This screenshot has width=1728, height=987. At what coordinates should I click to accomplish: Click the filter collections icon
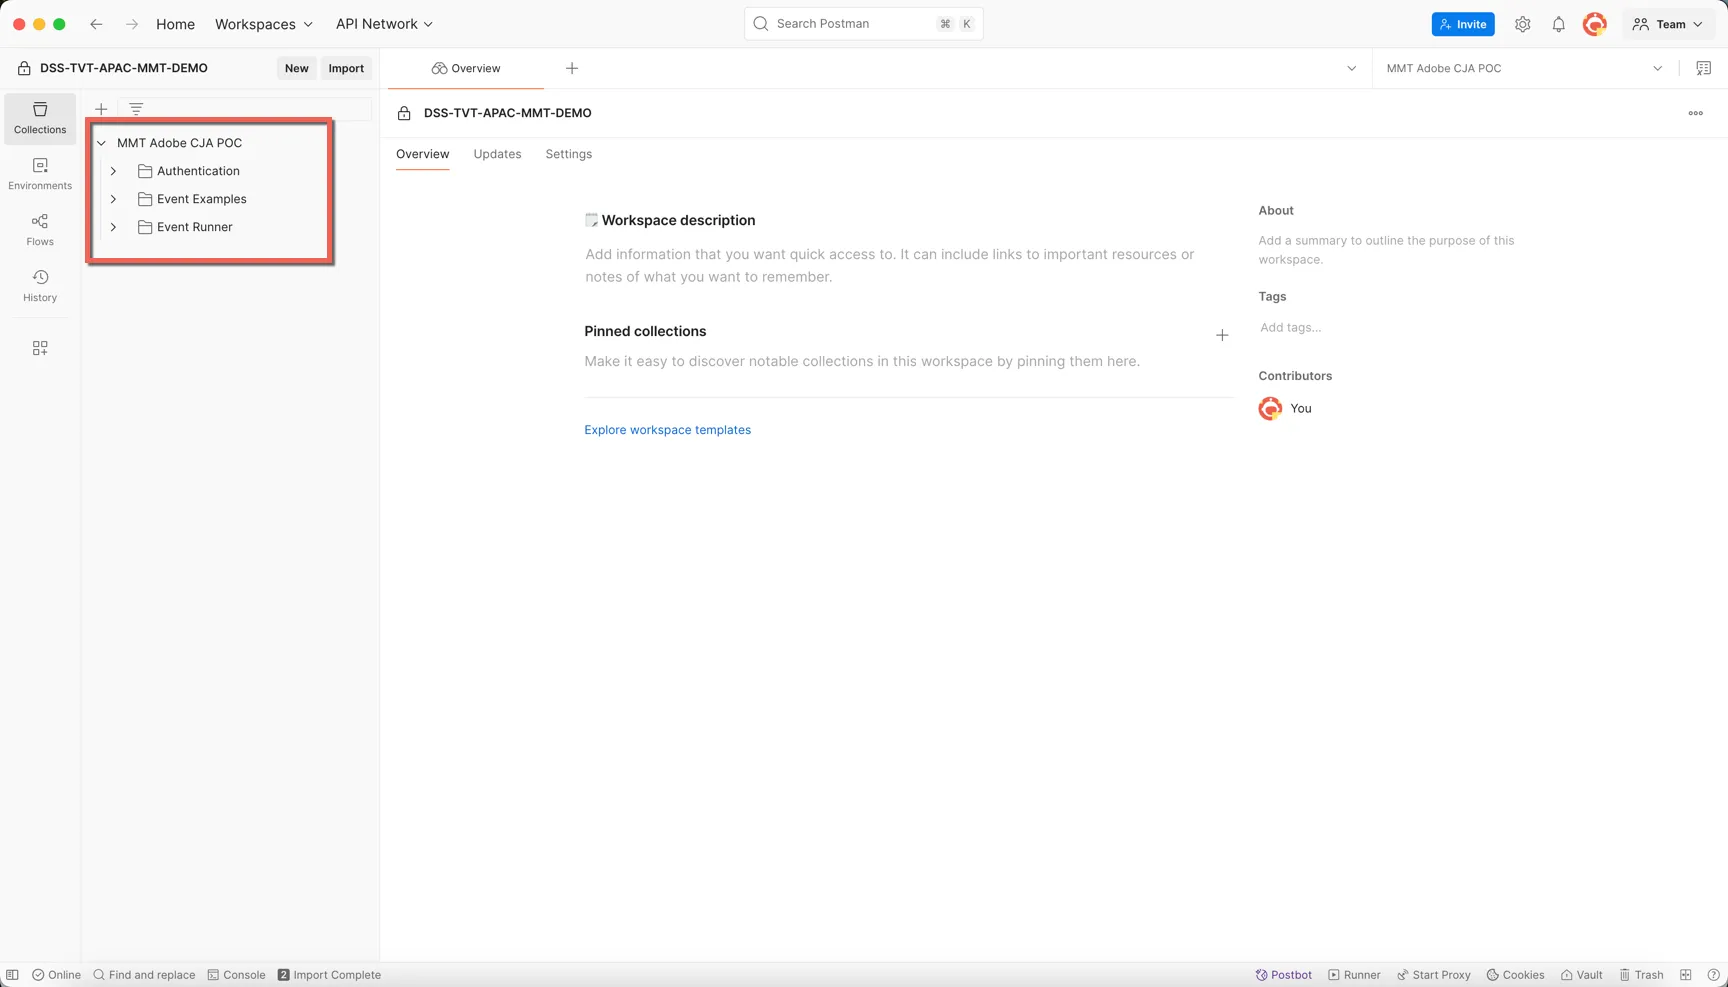(136, 109)
